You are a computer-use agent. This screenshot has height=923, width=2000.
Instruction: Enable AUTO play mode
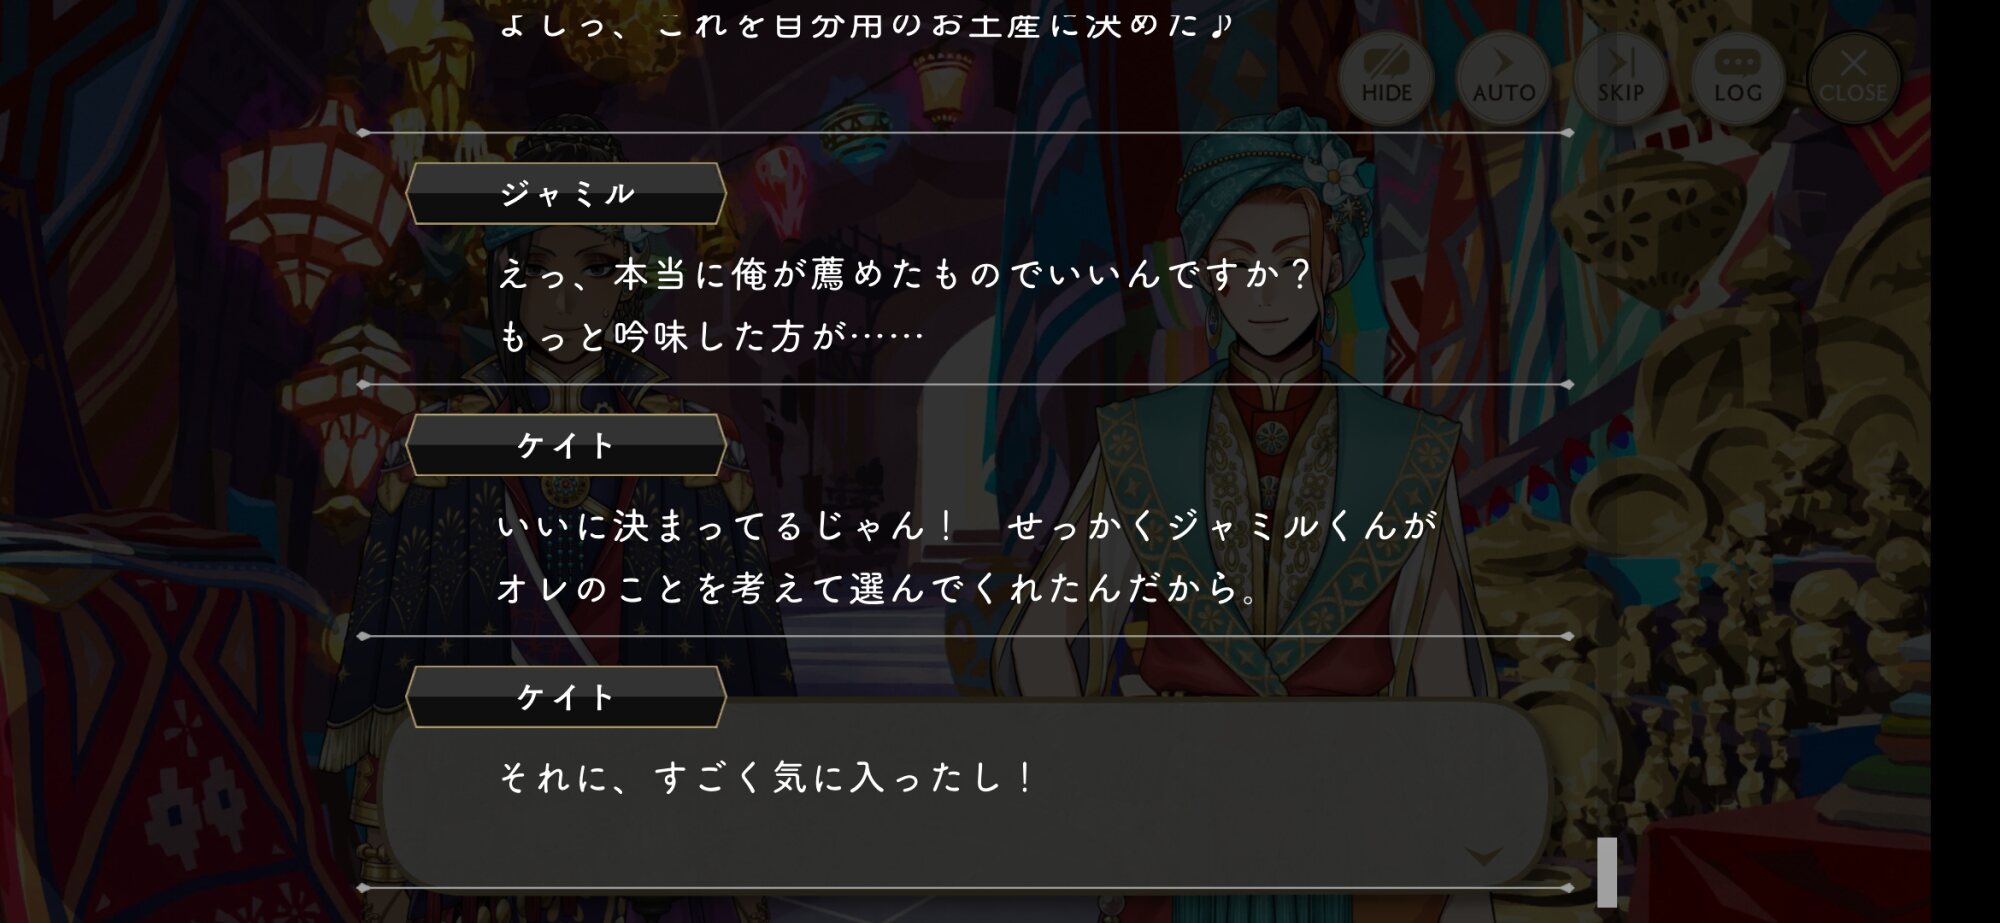pyautogui.click(x=1503, y=78)
